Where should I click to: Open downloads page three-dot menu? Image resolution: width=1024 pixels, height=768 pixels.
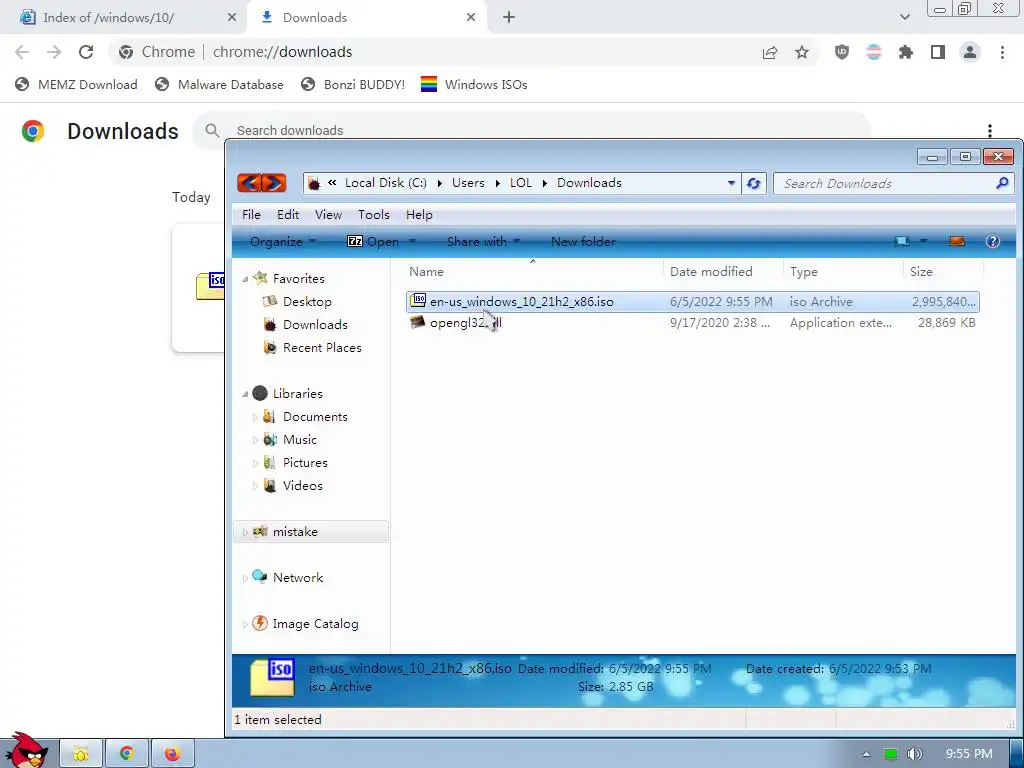pyautogui.click(x=990, y=131)
